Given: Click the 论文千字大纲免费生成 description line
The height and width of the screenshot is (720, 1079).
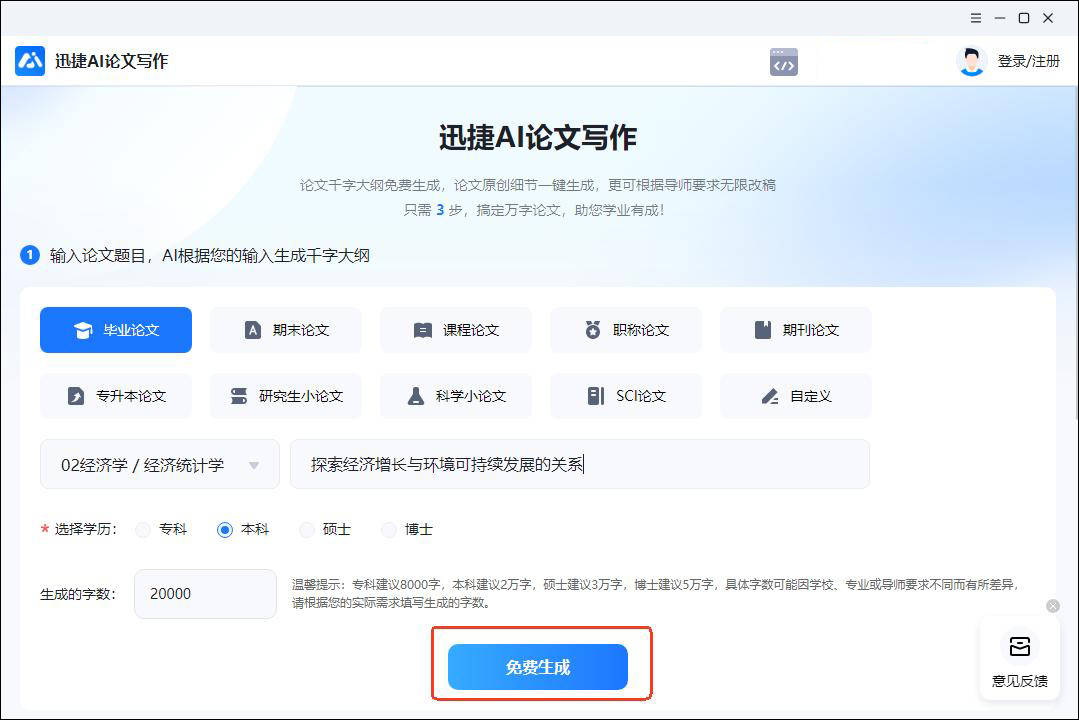Looking at the screenshot, I should pos(537,185).
